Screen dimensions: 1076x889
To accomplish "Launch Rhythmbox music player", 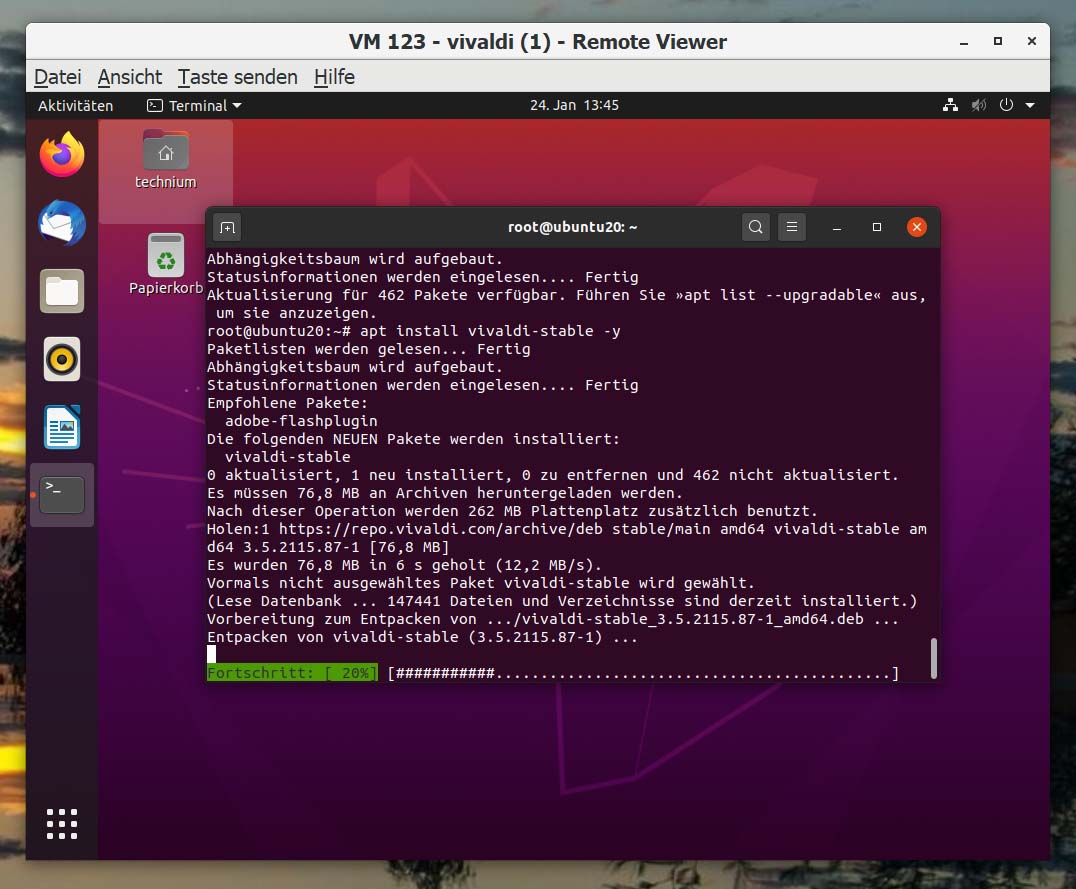I will click(x=61, y=359).
